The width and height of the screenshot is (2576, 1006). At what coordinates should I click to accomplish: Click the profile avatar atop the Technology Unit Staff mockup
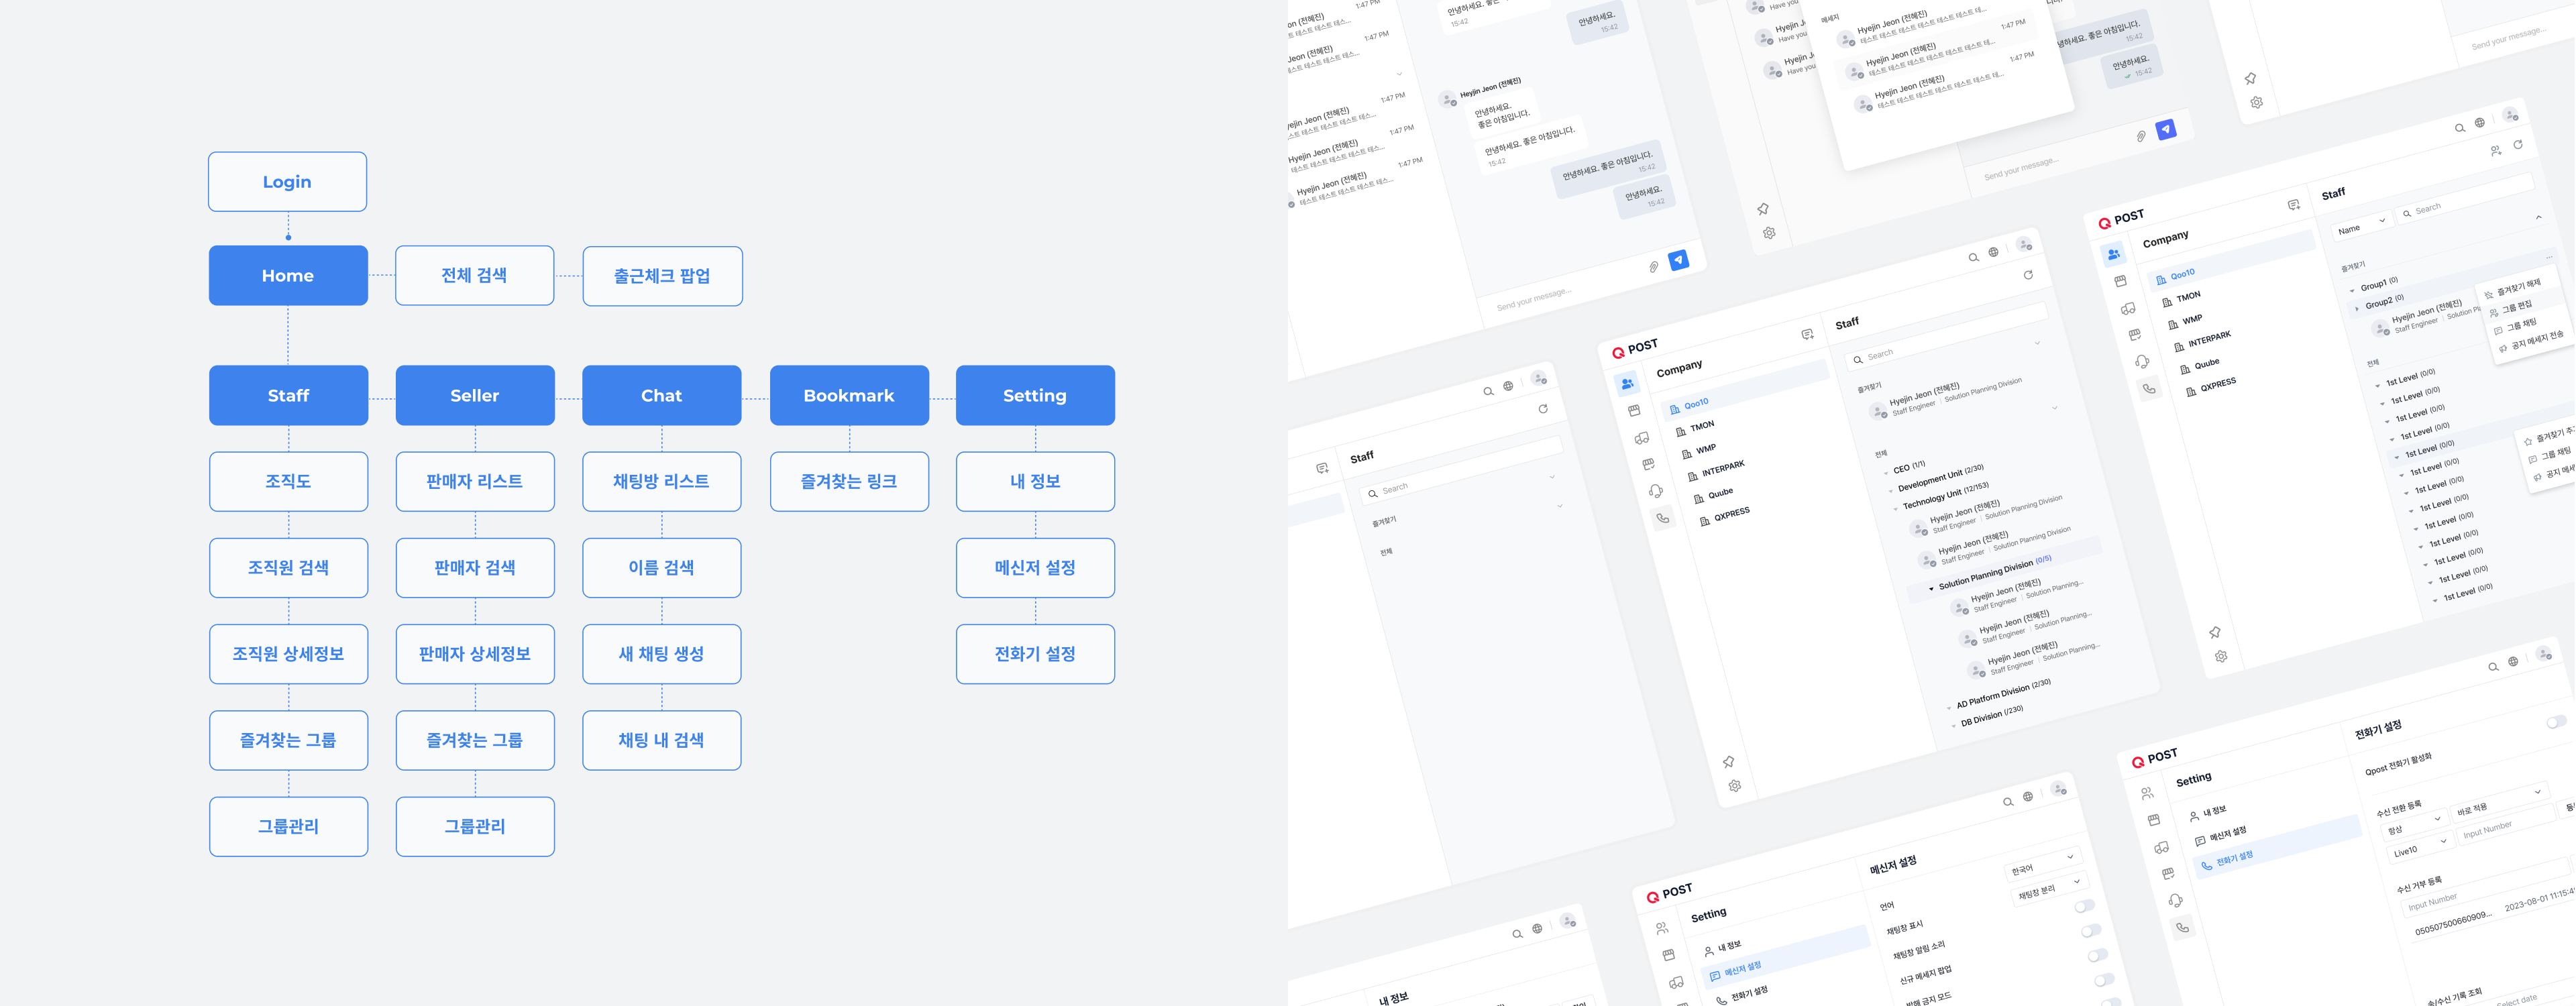point(2024,244)
